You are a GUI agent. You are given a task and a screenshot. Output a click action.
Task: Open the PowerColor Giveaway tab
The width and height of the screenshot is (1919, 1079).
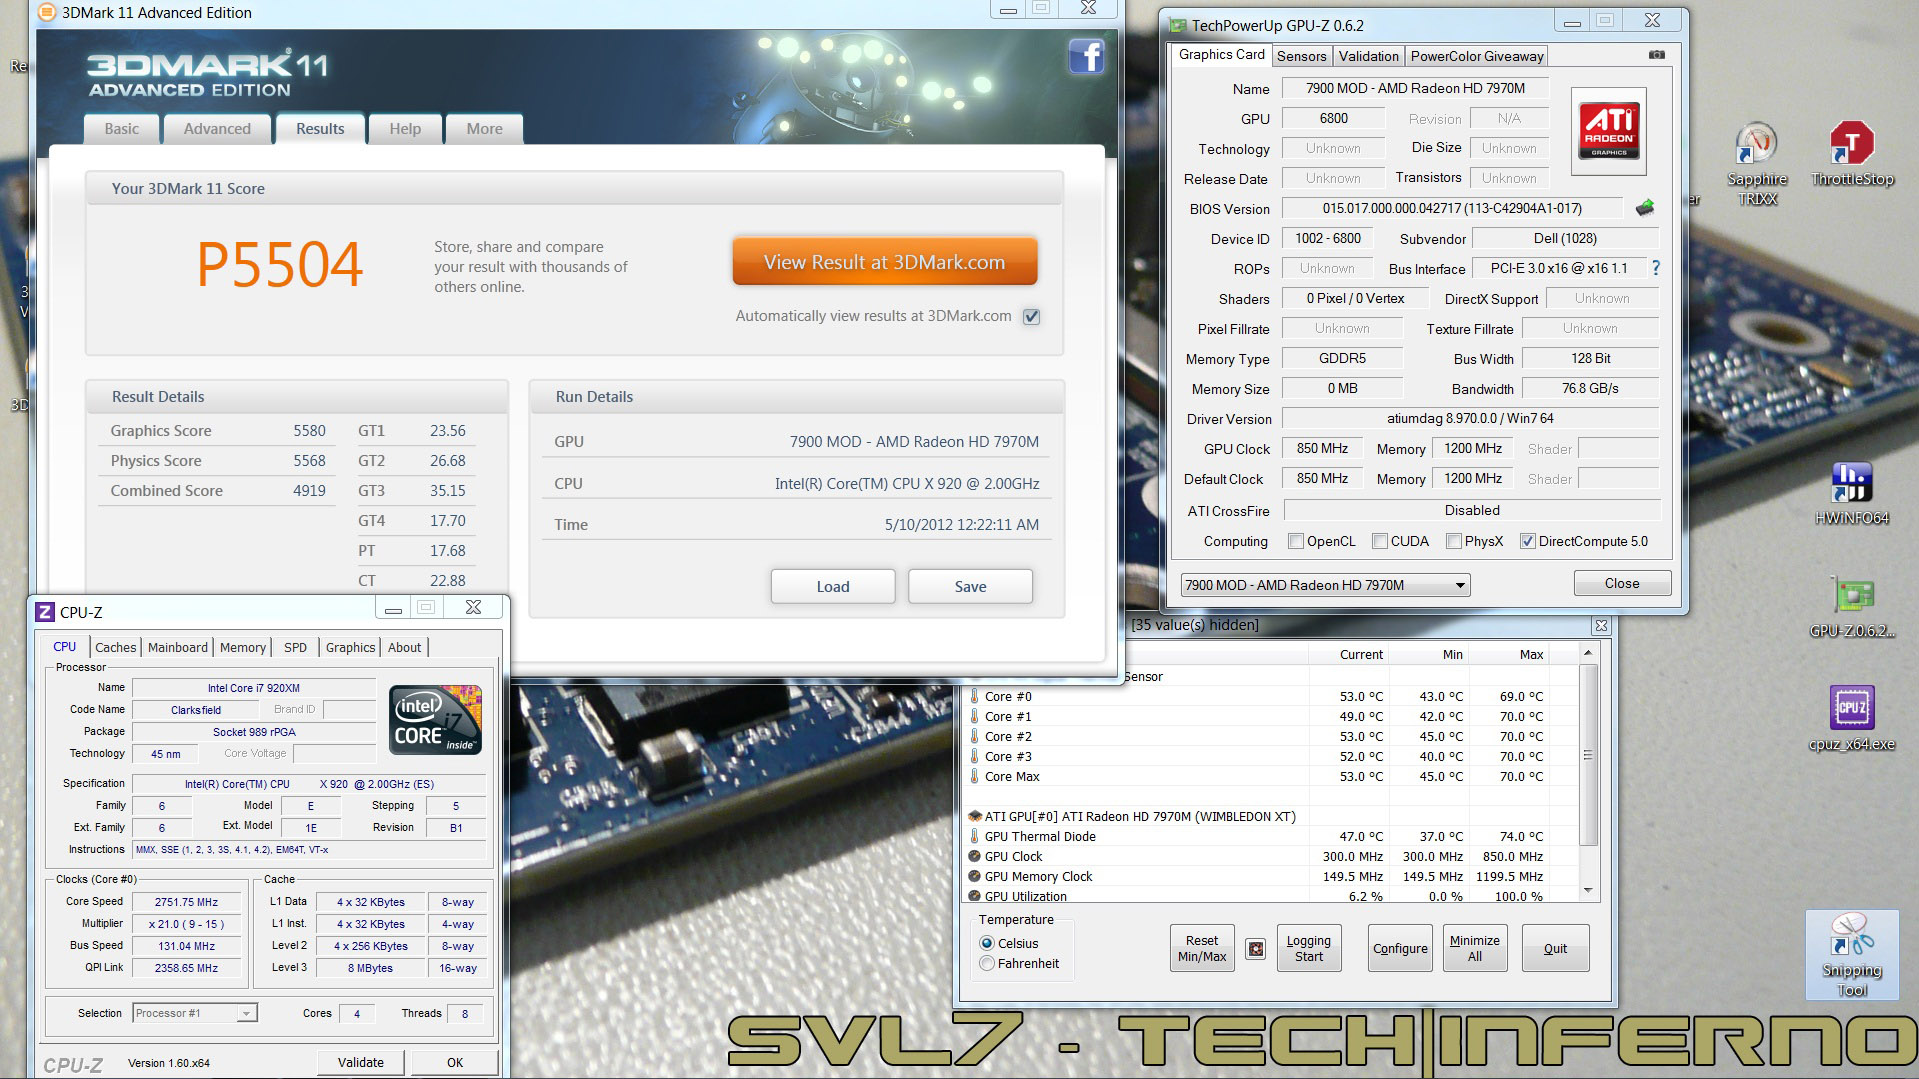[1477, 56]
